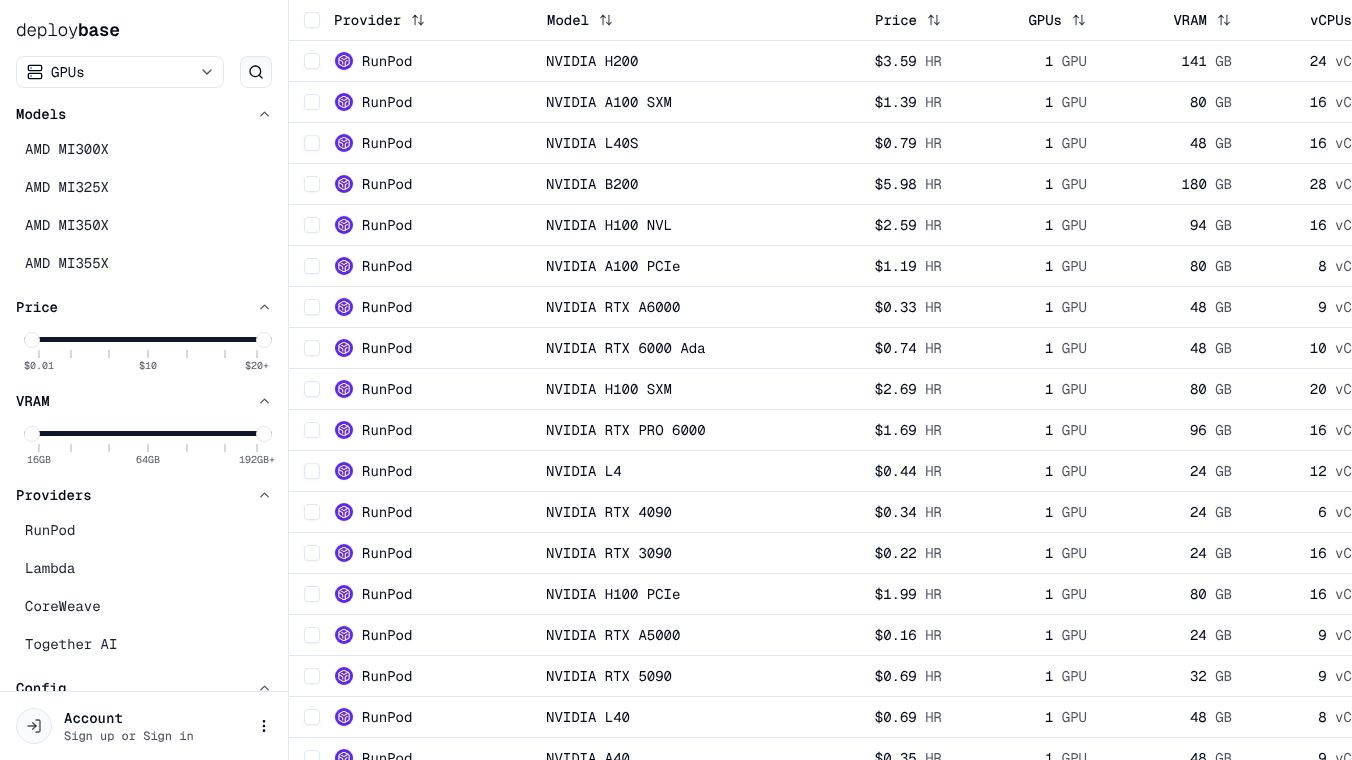Sort by Model column arrows icon
This screenshot has height=760, width=1352.
tap(606, 20)
